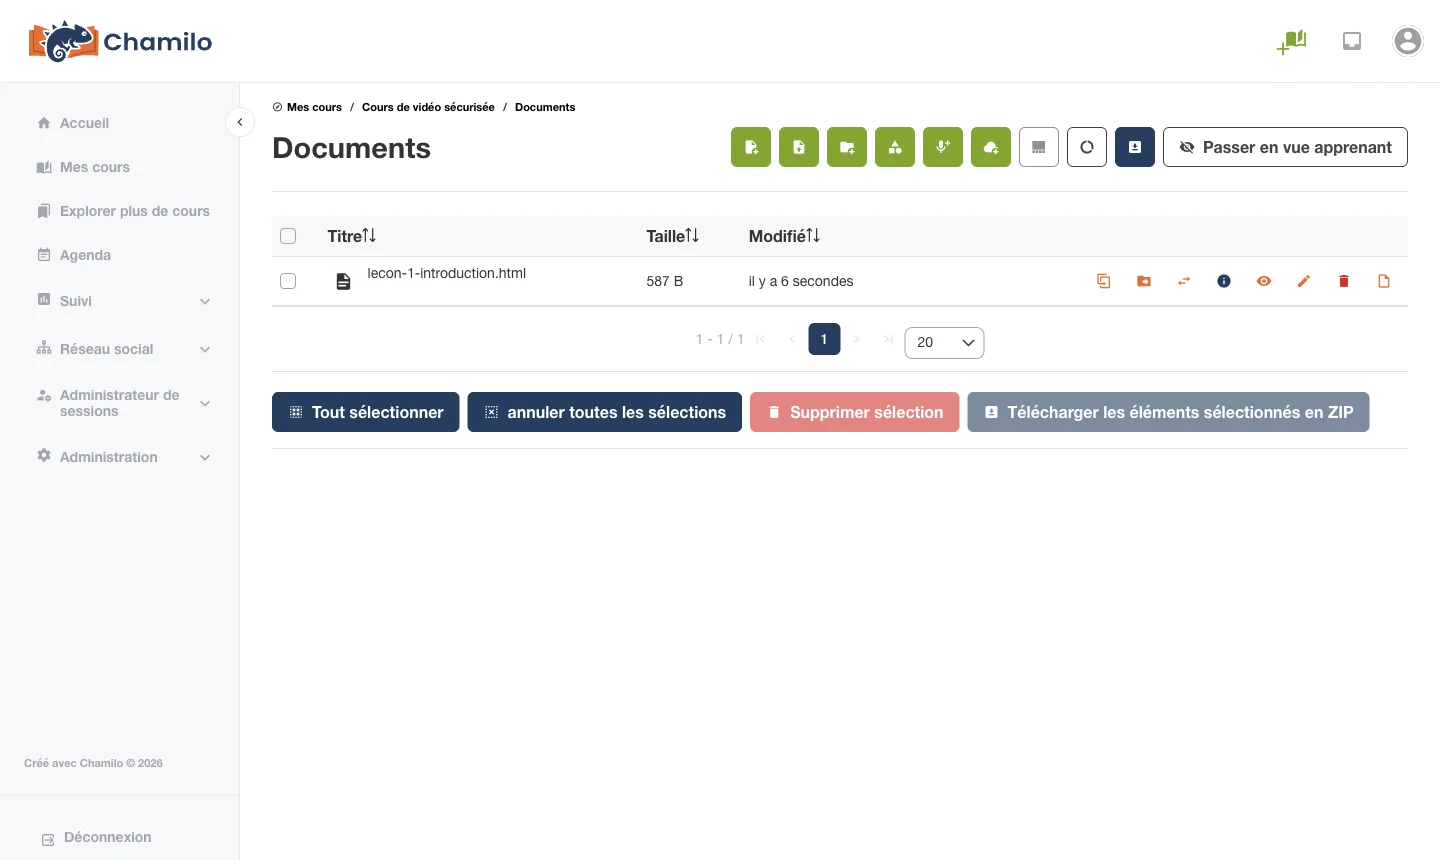Image resolution: width=1440 pixels, height=860 pixels.
Task: Click the blank page icon at row end
Action: 1384,281
